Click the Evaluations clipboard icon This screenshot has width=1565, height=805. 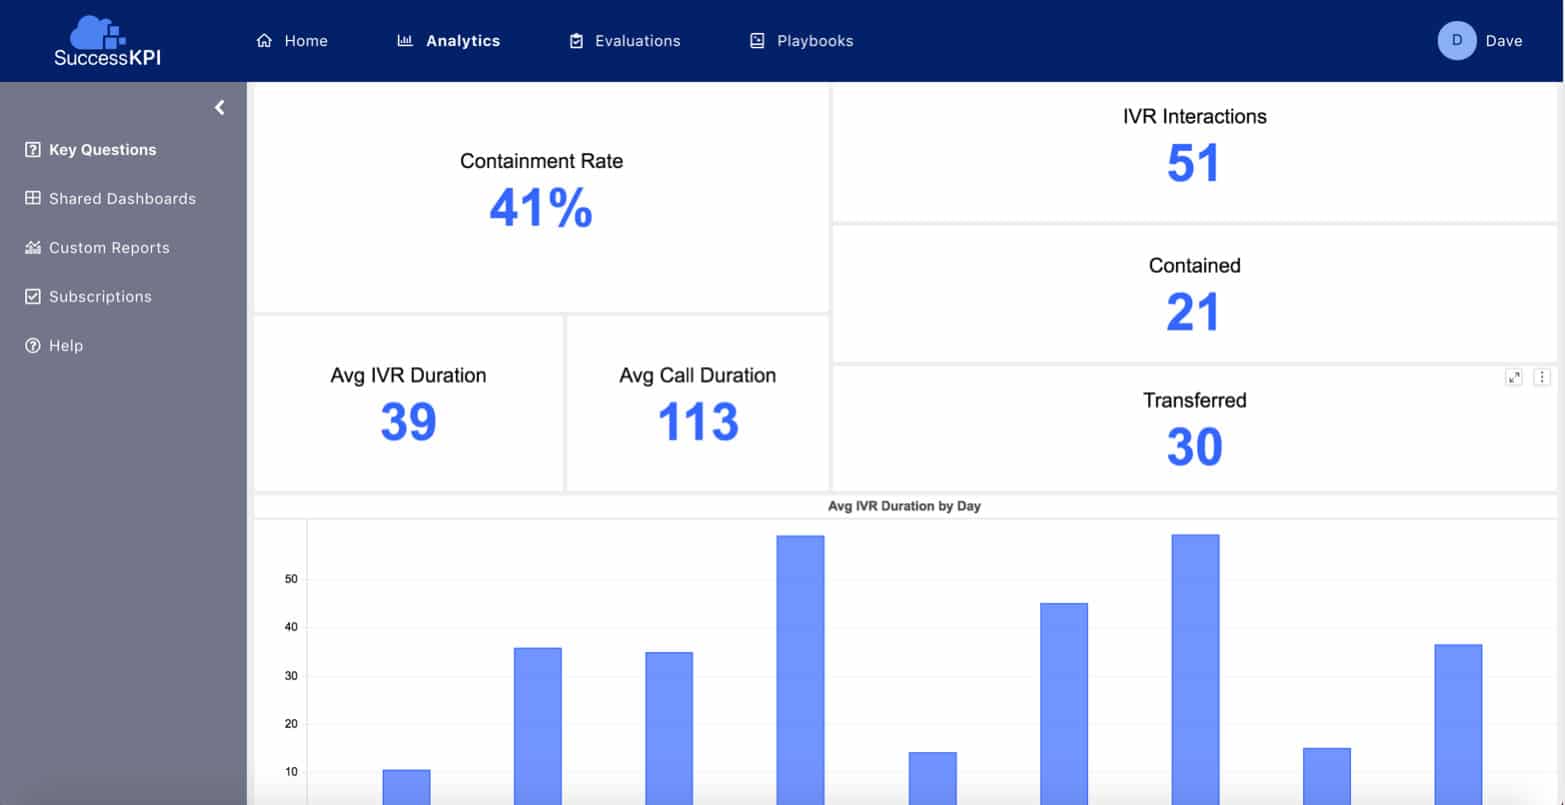click(576, 41)
